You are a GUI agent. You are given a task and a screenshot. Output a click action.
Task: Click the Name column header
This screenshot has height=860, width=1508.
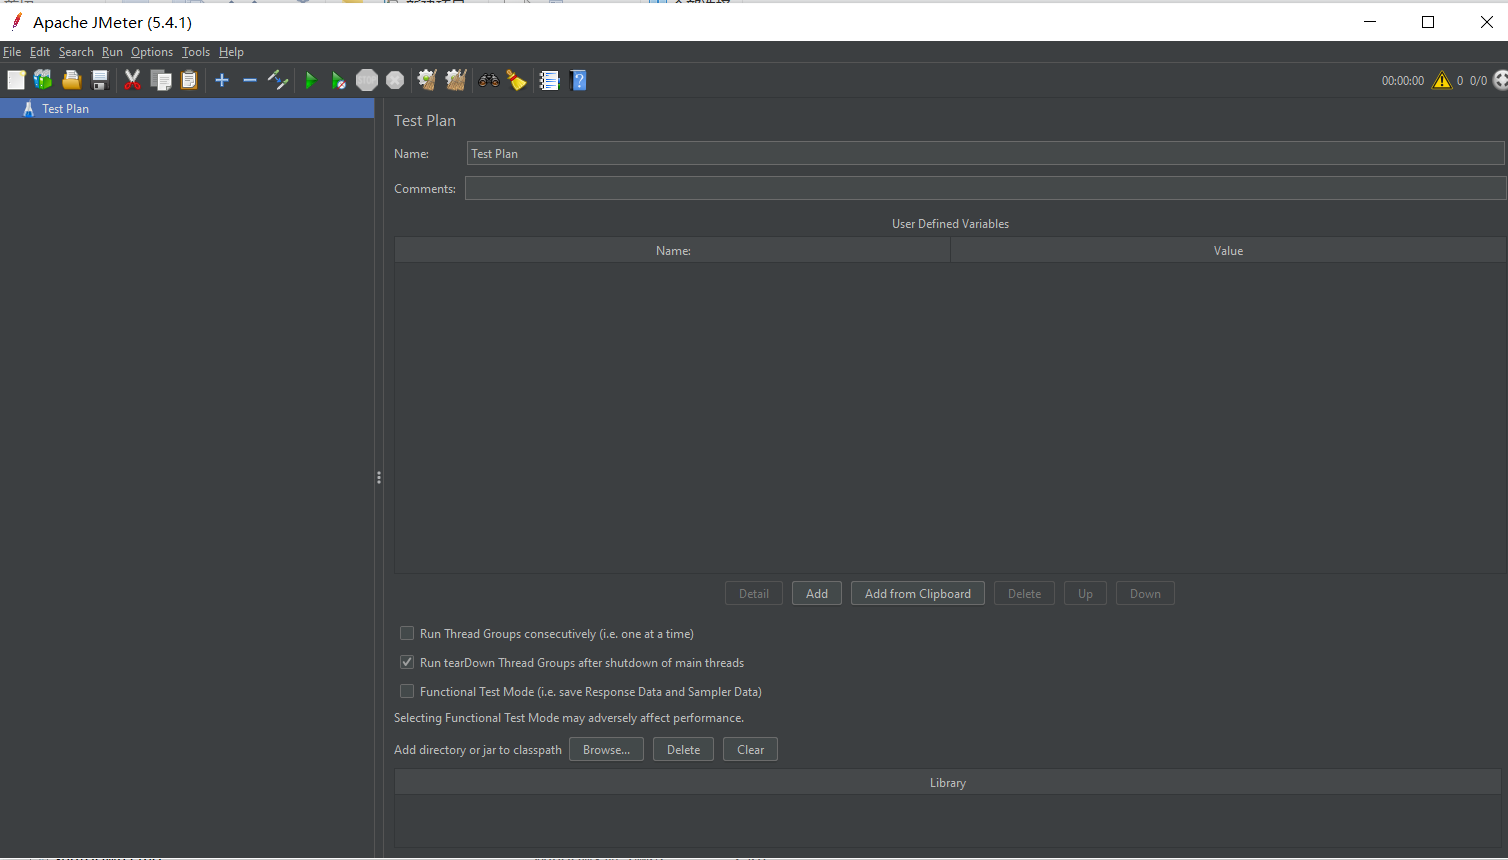coord(673,250)
